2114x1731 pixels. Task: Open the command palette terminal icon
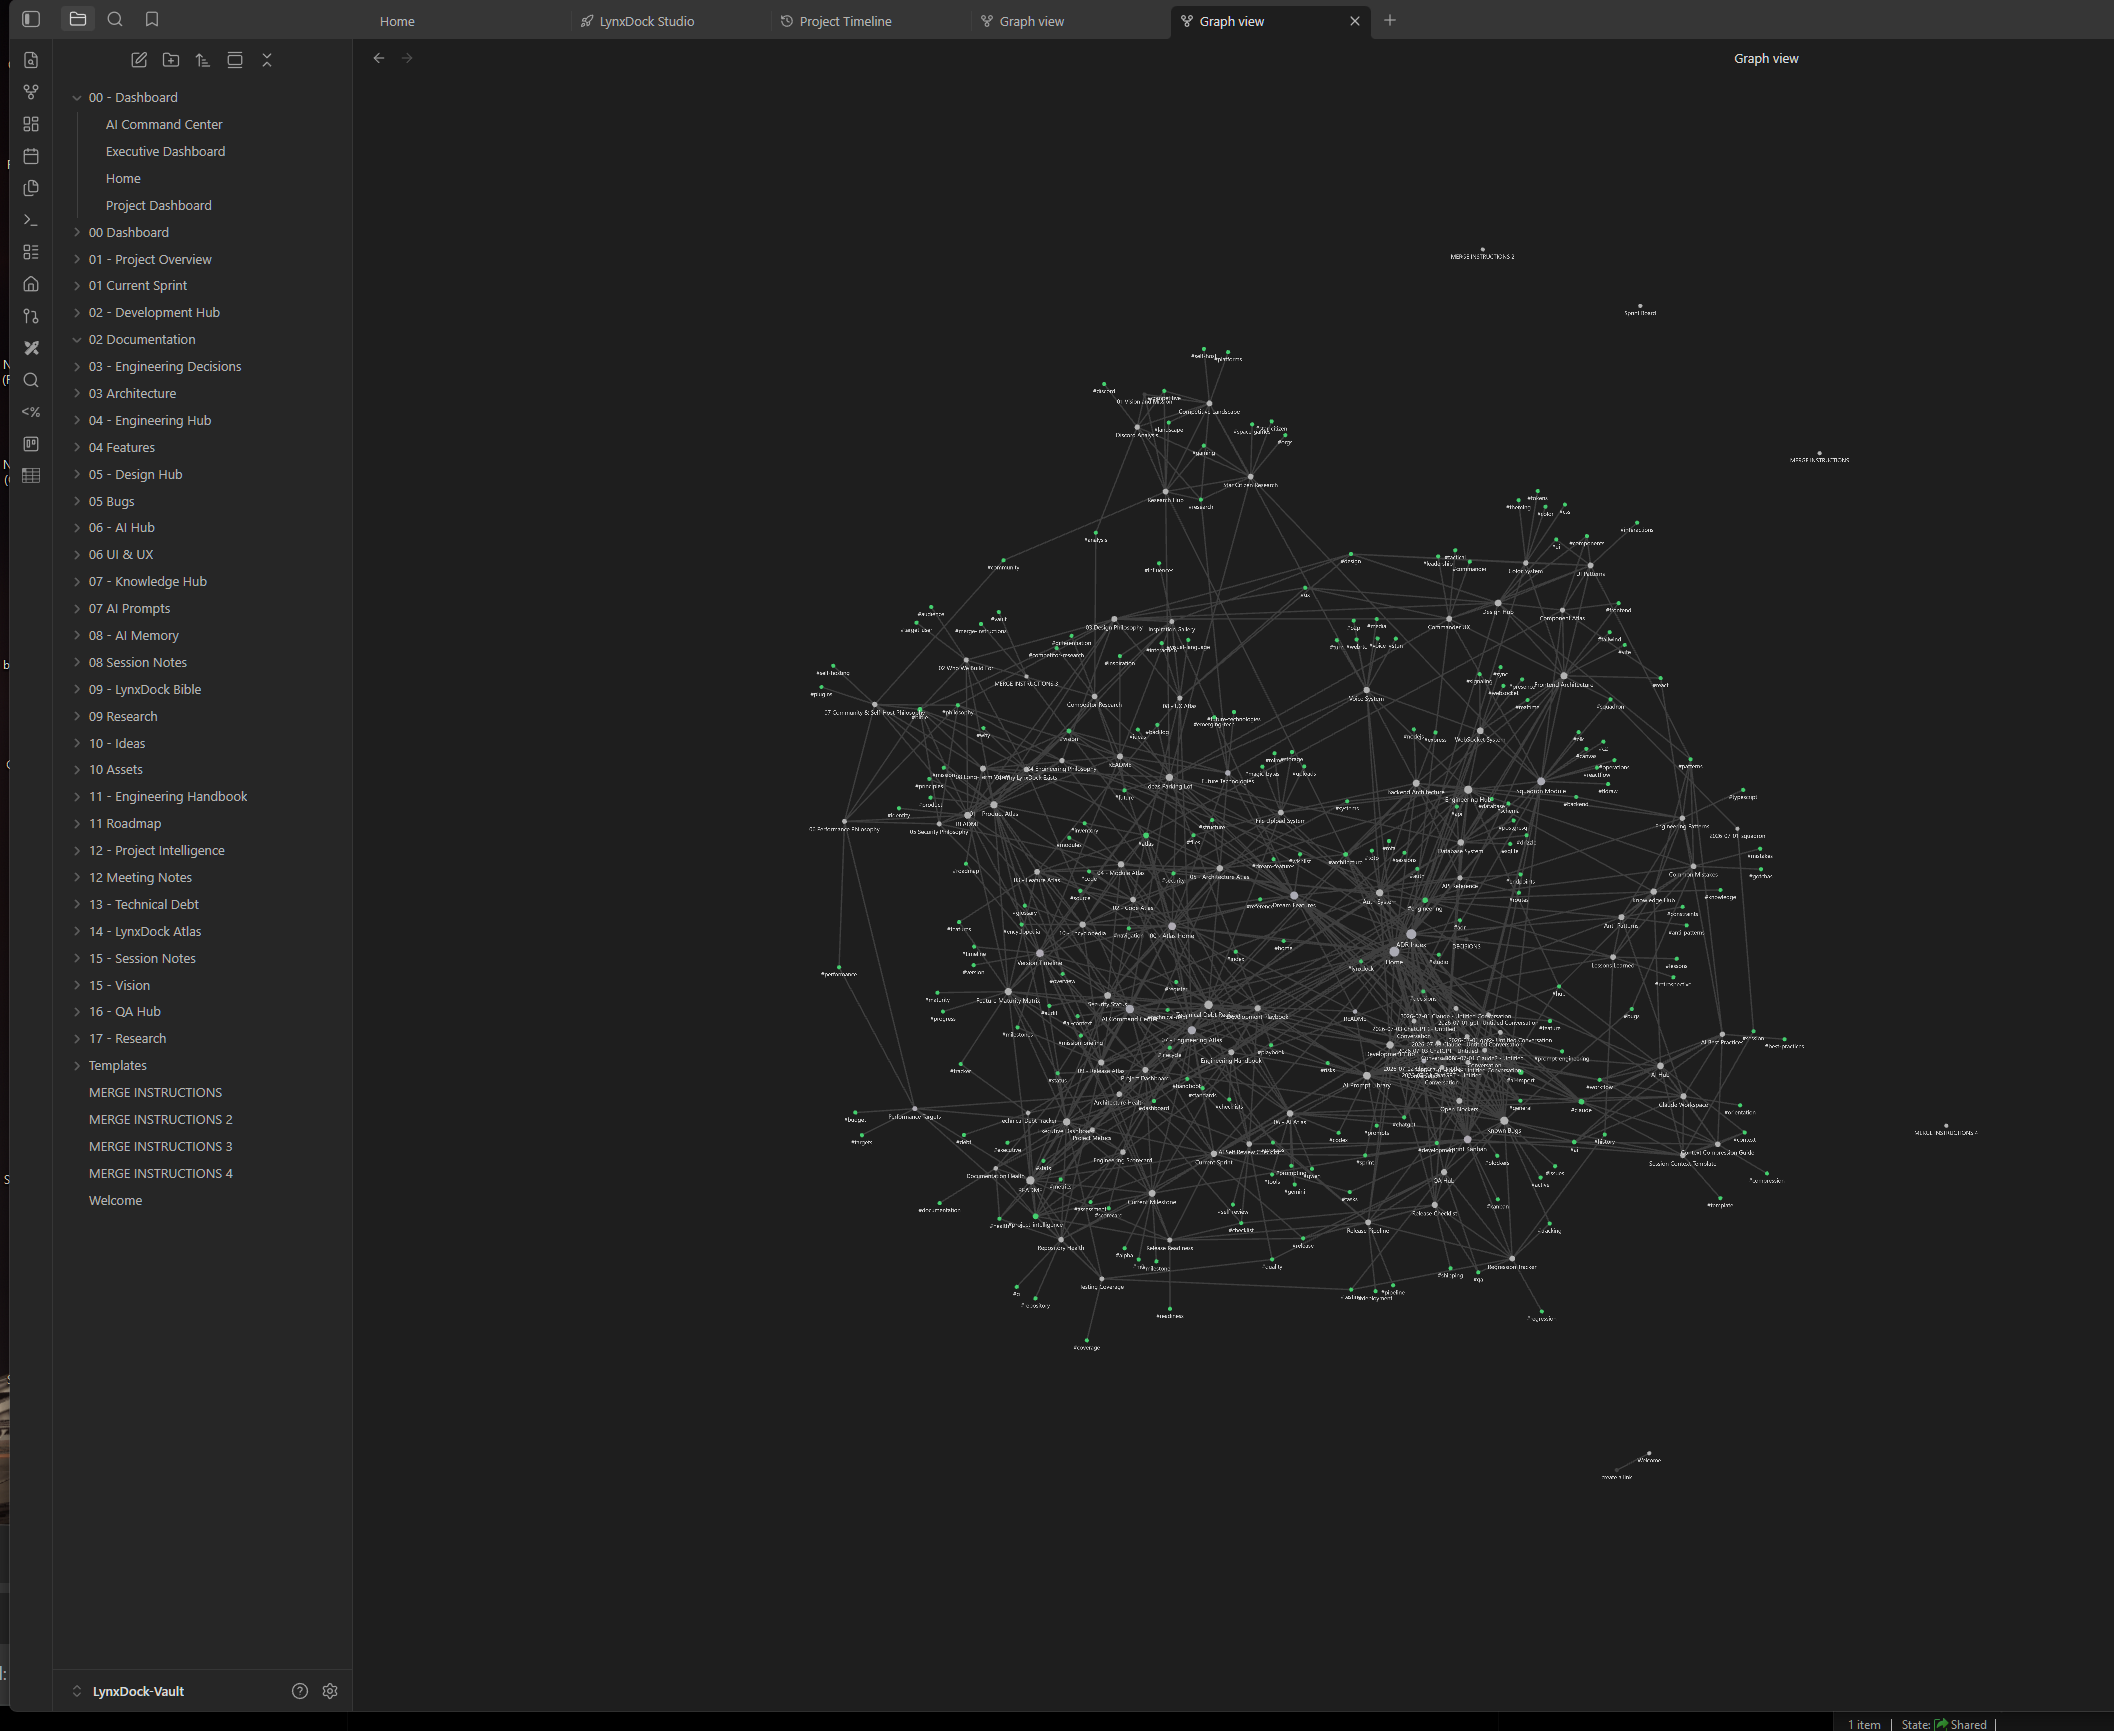31,220
